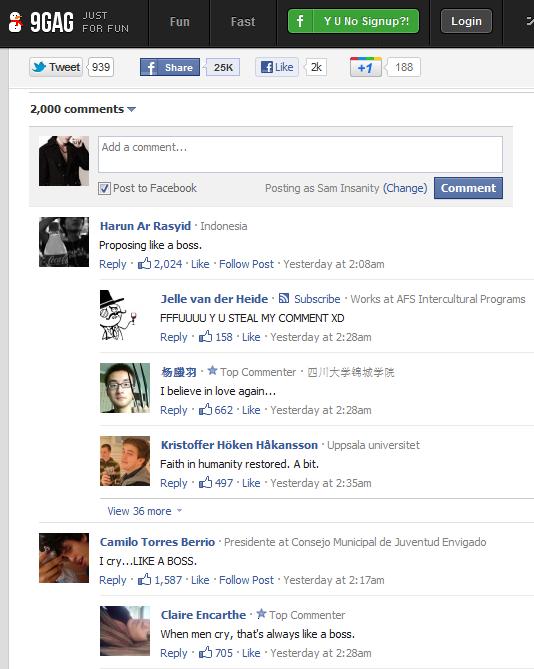Image resolution: width=534 pixels, height=669 pixels.
Task: Click thumbs-up icon on Camilo Torres Berrio's comment
Action: click(x=145, y=579)
